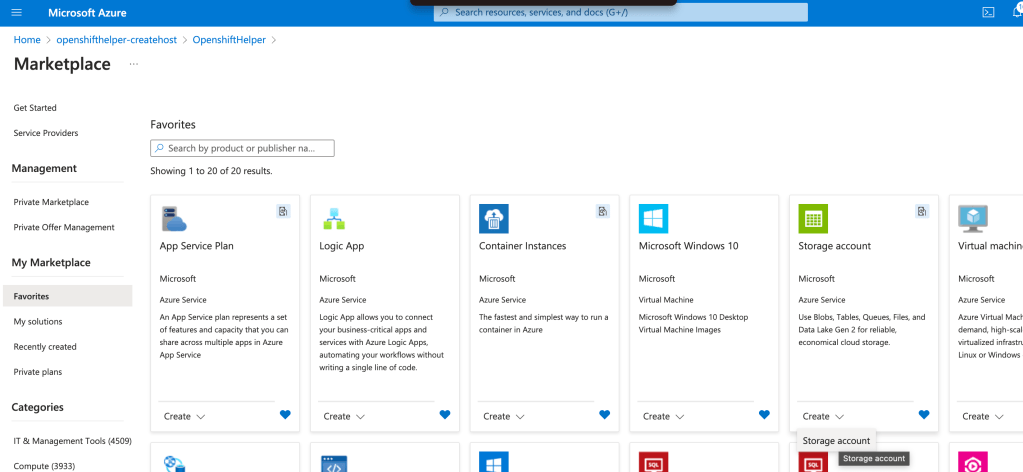Unfavorite Storage account using heart
The image size is (1023, 472).
point(924,415)
